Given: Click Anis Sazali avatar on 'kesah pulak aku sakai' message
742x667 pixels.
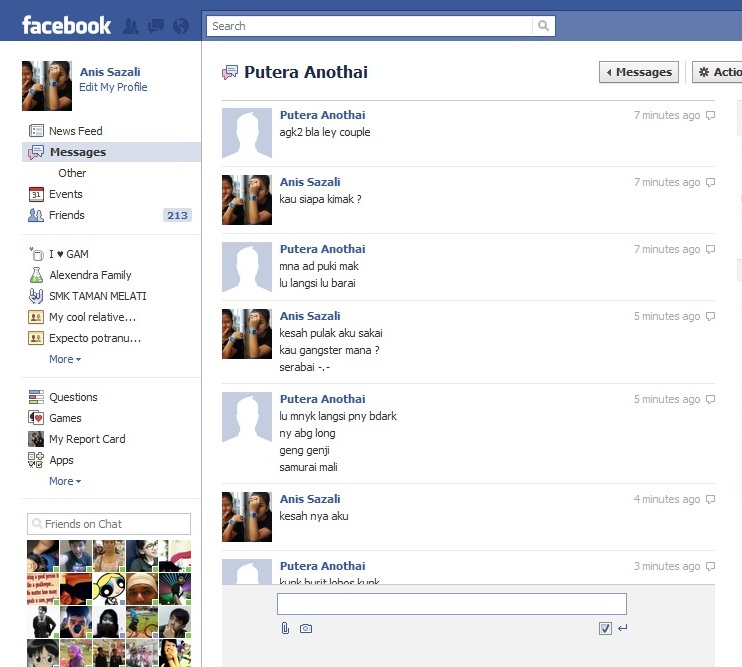Looking at the screenshot, I should click(x=247, y=334).
